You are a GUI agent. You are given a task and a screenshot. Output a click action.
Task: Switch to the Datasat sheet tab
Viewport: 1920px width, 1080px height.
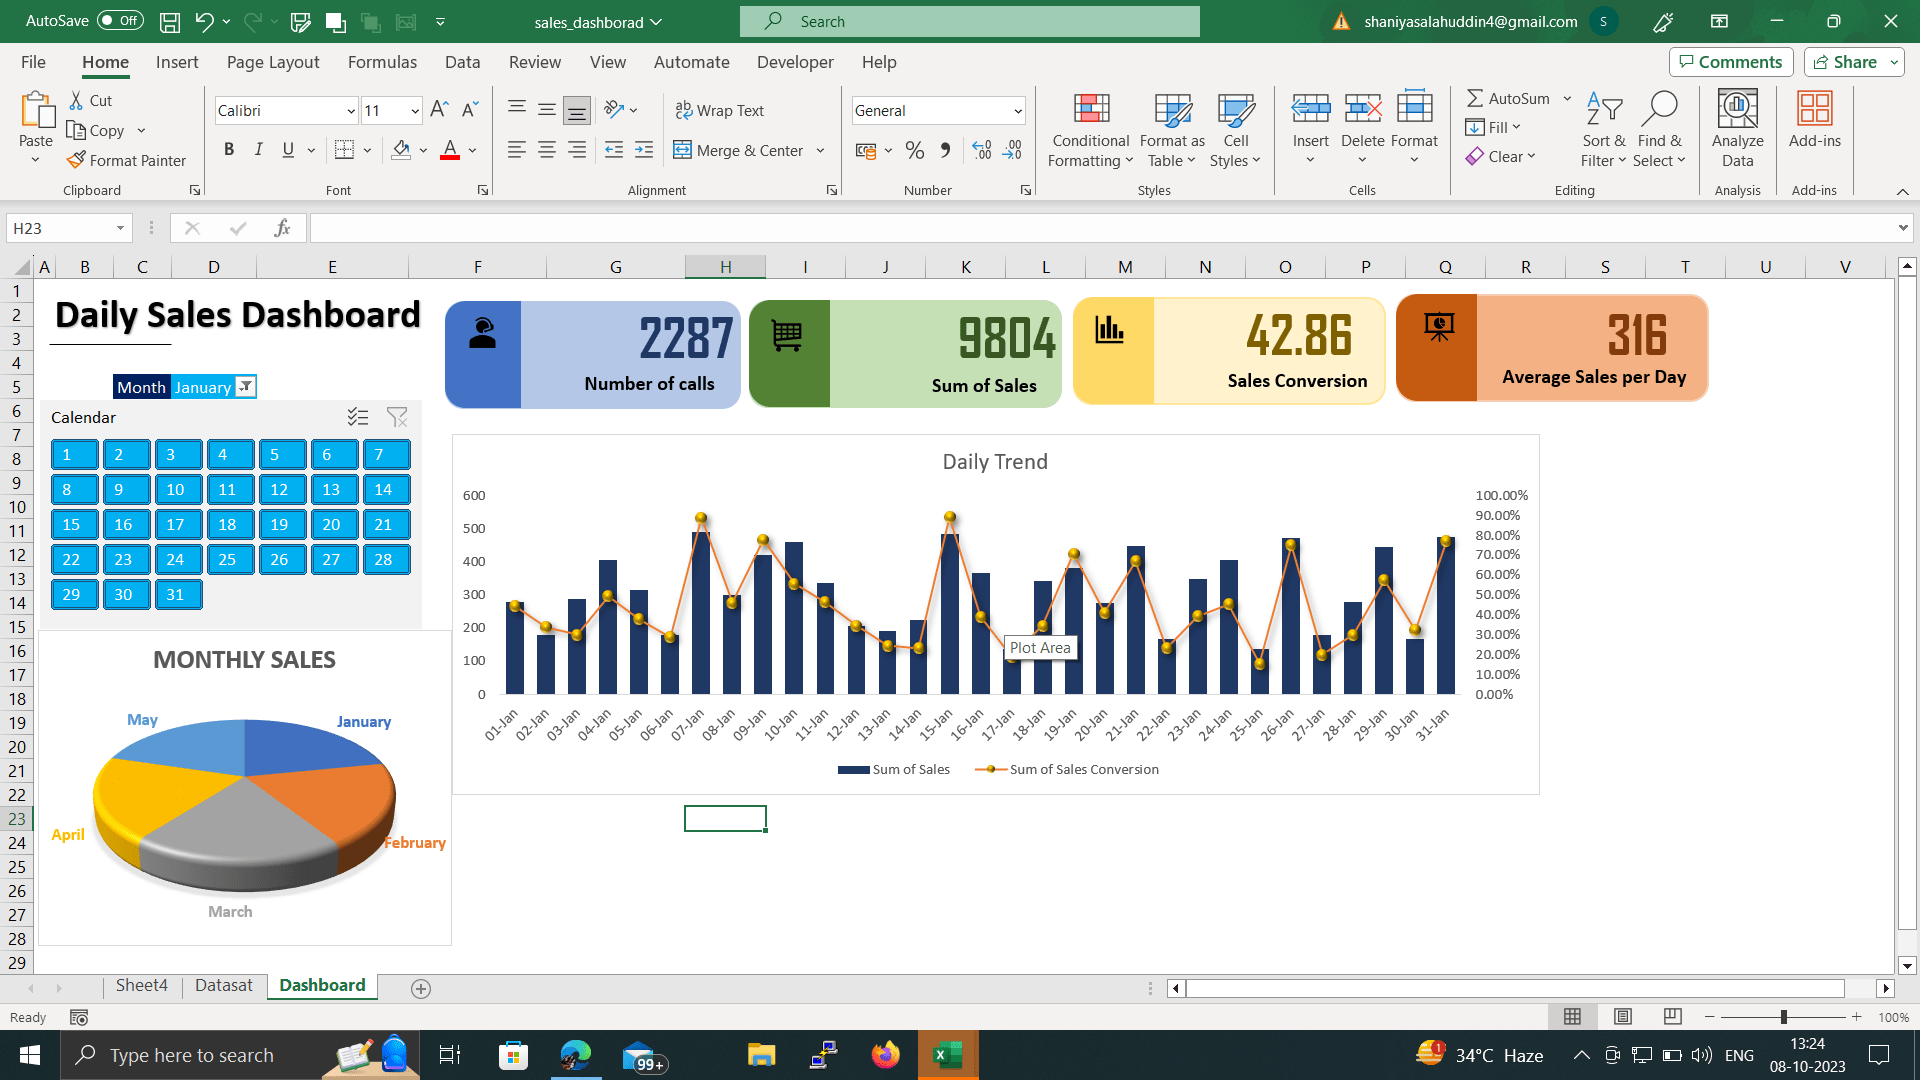[223, 986]
